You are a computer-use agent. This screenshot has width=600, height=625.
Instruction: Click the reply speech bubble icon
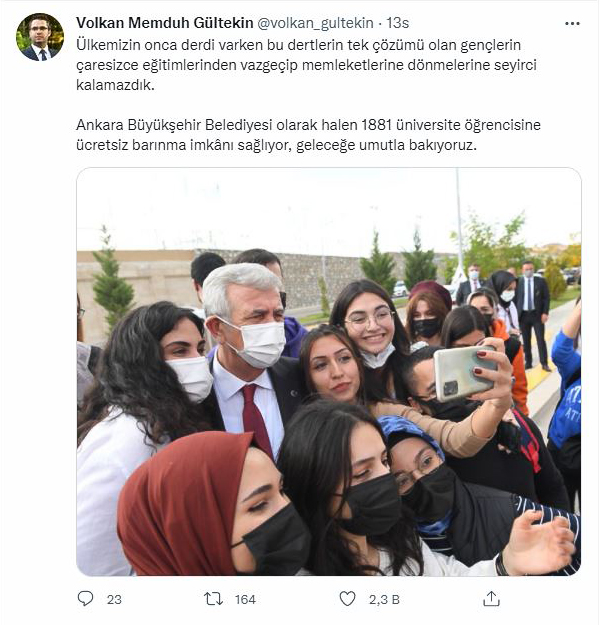pyautogui.click(x=85, y=599)
